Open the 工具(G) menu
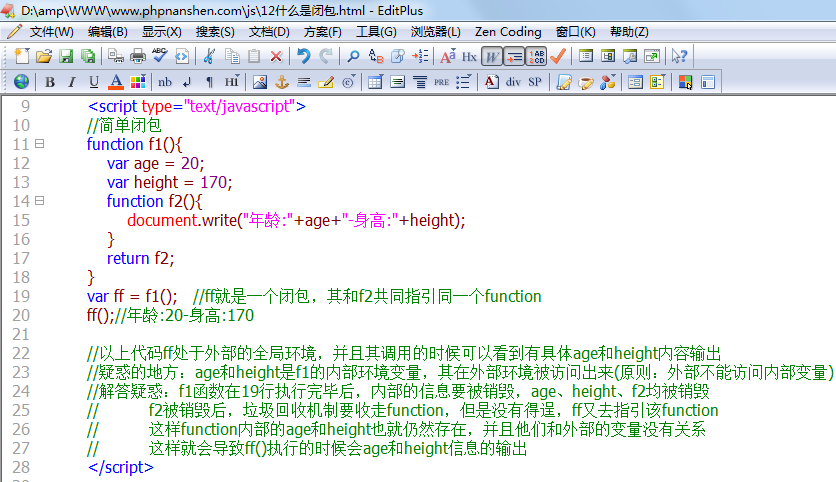 (376, 32)
